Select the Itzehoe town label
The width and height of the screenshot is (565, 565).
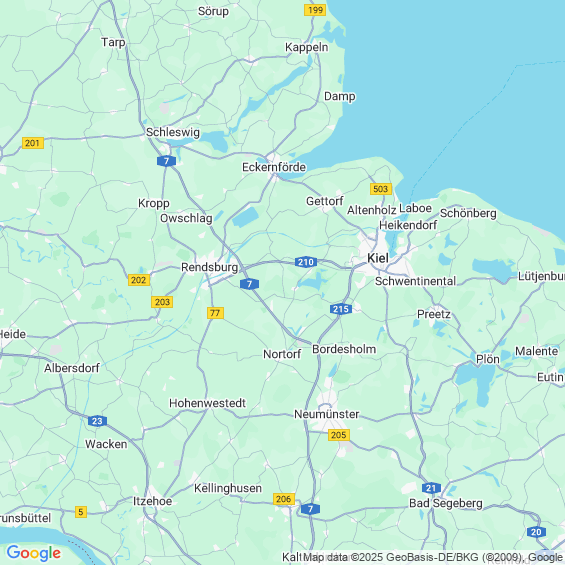coord(152,501)
